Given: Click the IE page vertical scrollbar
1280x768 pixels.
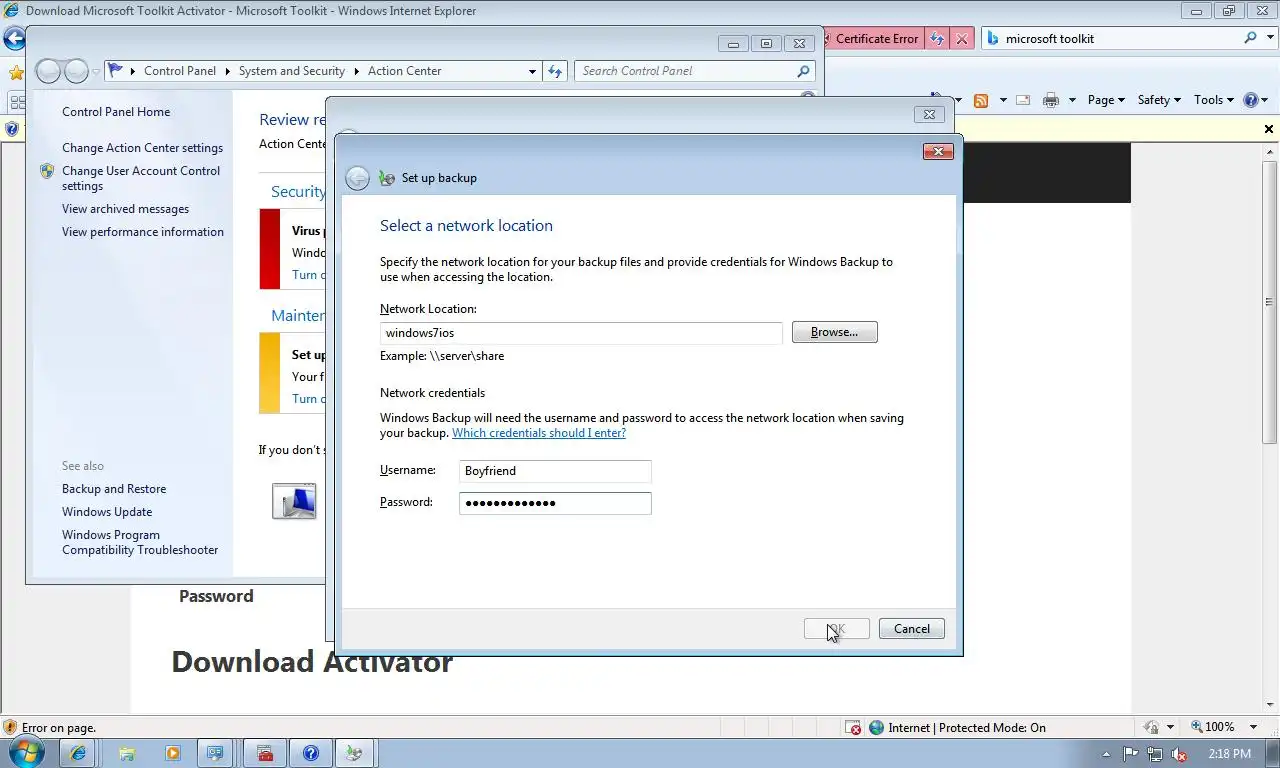Looking at the screenshot, I should [x=1270, y=300].
